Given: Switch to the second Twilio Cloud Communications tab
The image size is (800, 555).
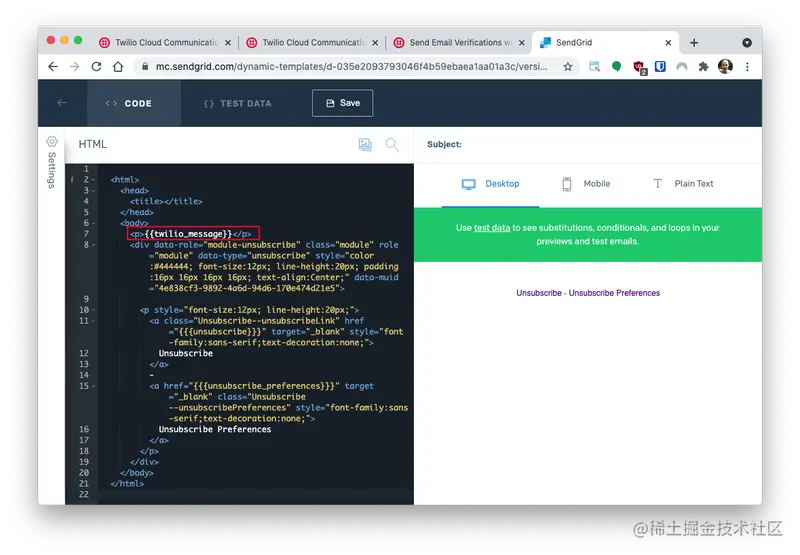Looking at the screenshot, I should tap(312, 43).
